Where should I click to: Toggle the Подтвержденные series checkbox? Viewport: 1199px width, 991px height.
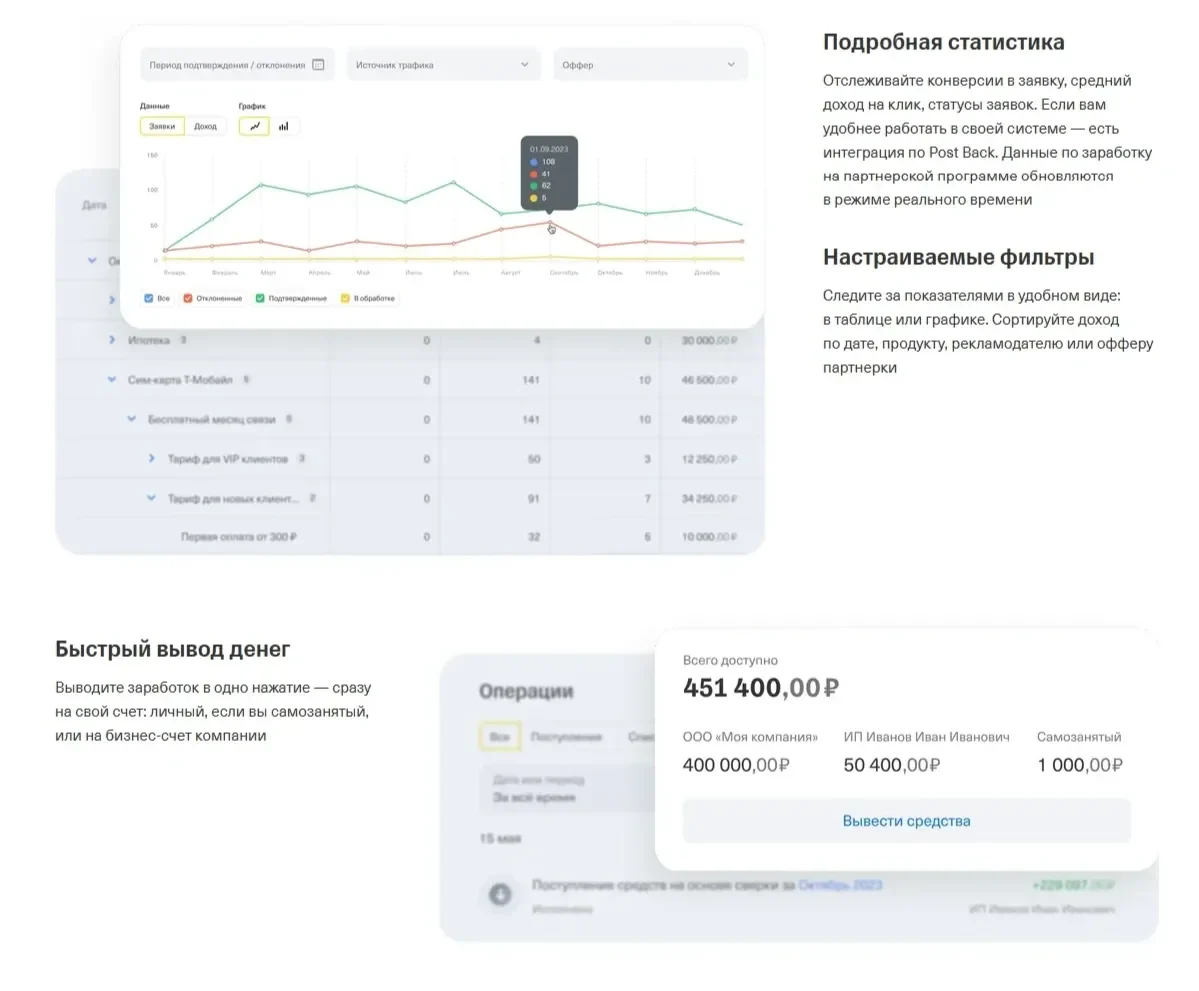pos(260,298)
